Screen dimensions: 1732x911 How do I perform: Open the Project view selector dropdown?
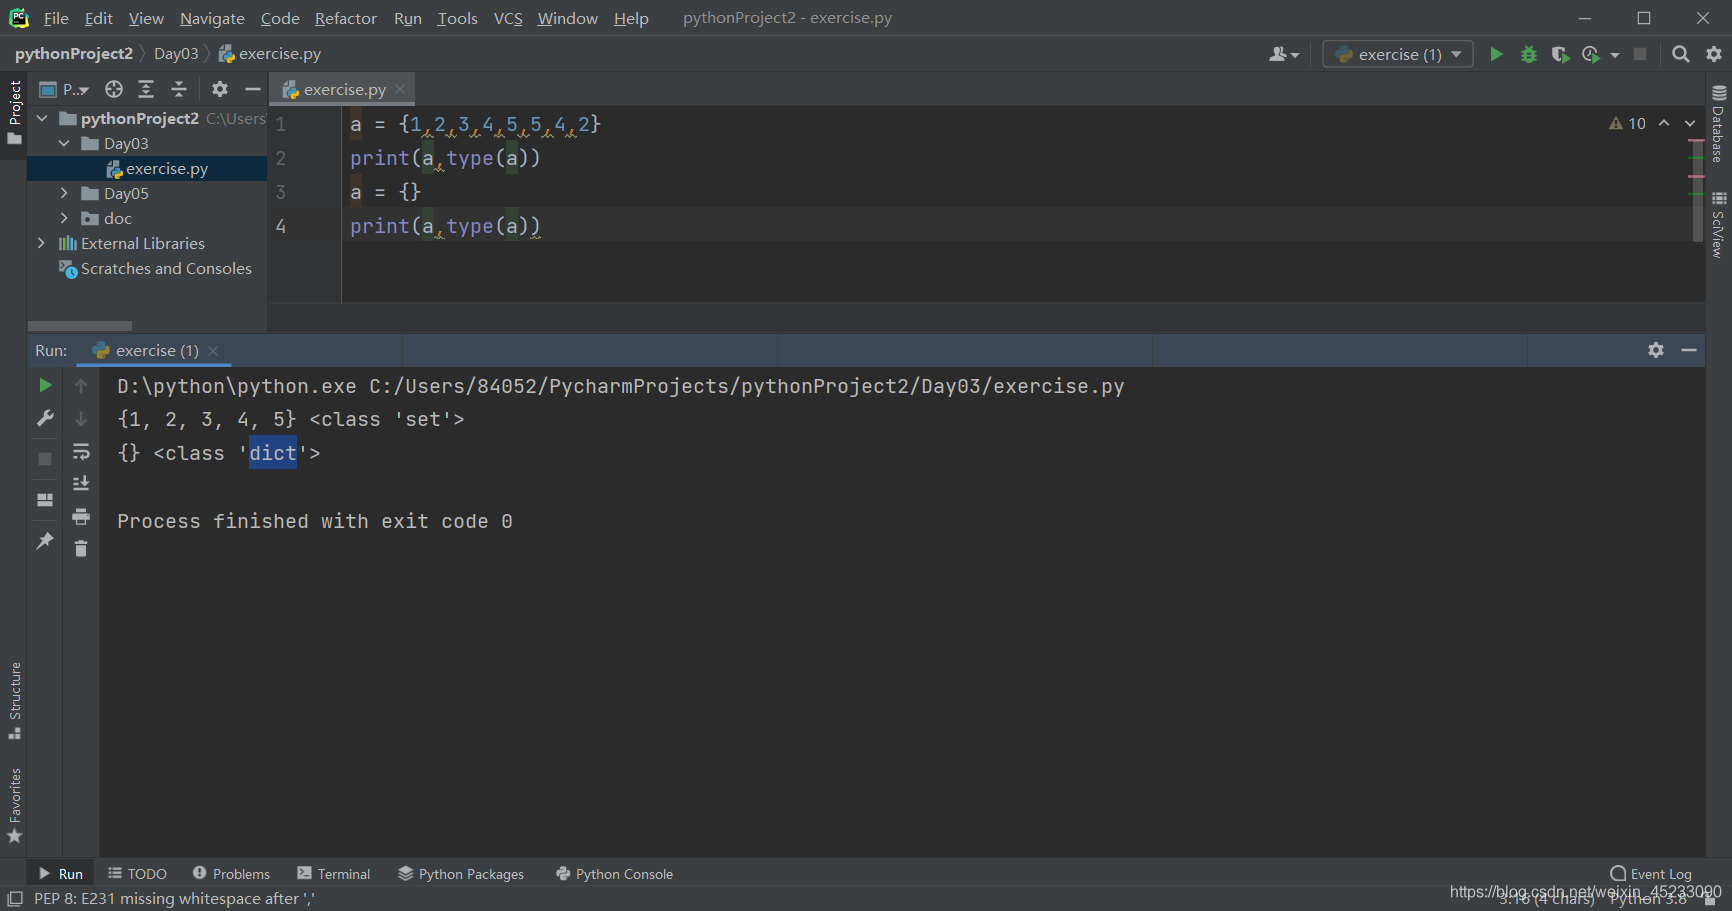(65, 89)
